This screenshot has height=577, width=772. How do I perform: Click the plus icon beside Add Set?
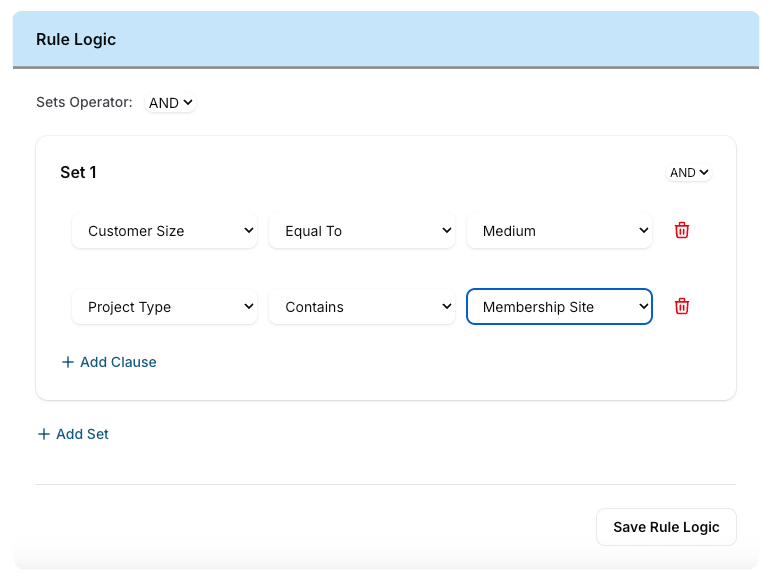pyautogui.click(x=44, y=434)
